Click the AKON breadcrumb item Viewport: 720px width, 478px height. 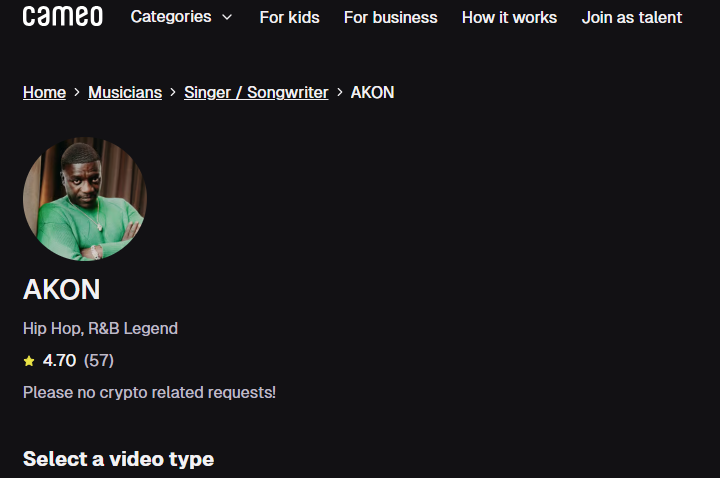[x=372, y=92]
